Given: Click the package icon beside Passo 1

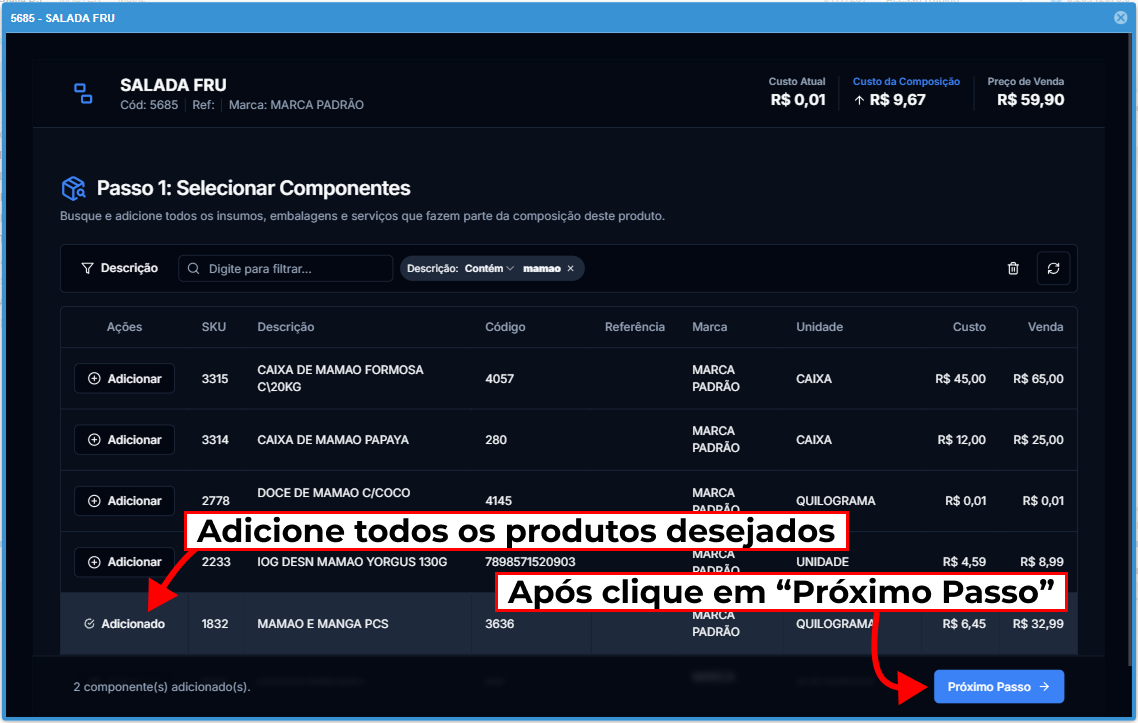Looking at the screenshot, I should pyautogui.click(x=74, y=188).
